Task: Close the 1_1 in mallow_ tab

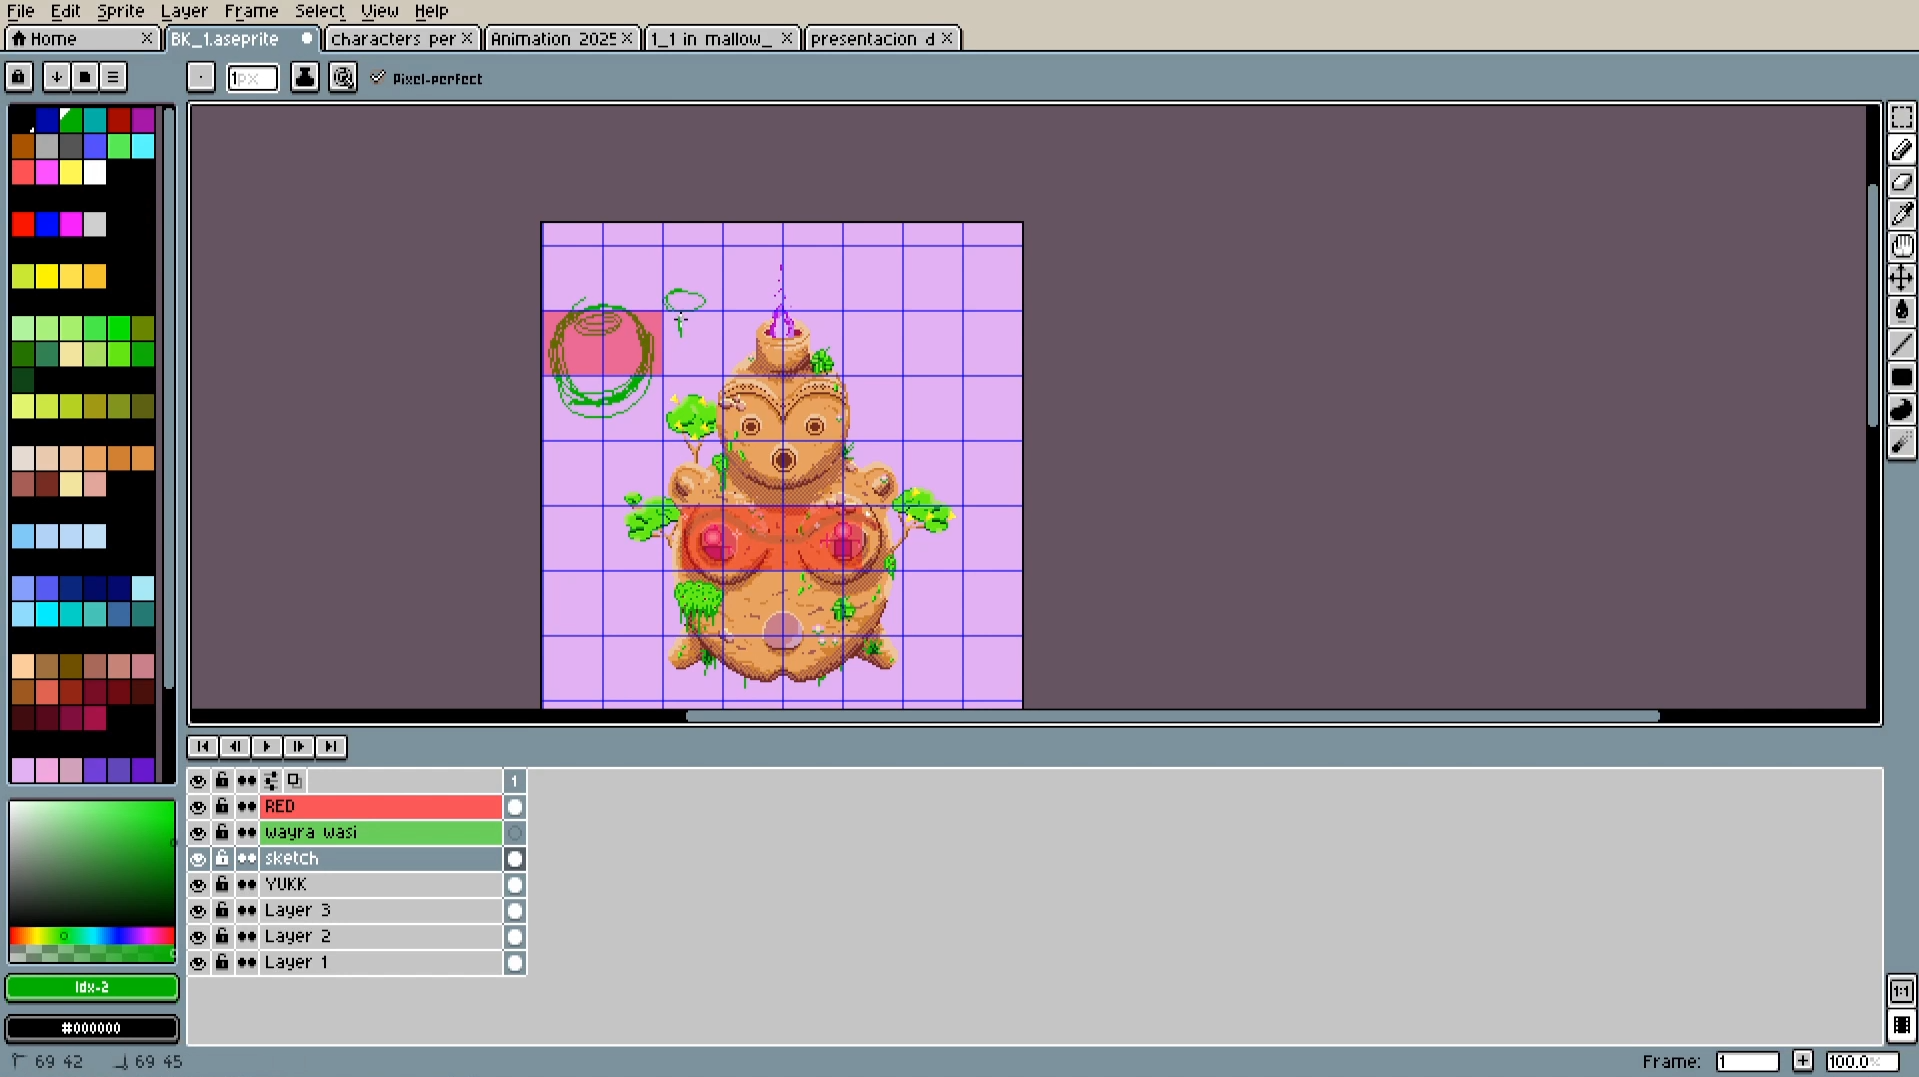Action: coord(786,38)
